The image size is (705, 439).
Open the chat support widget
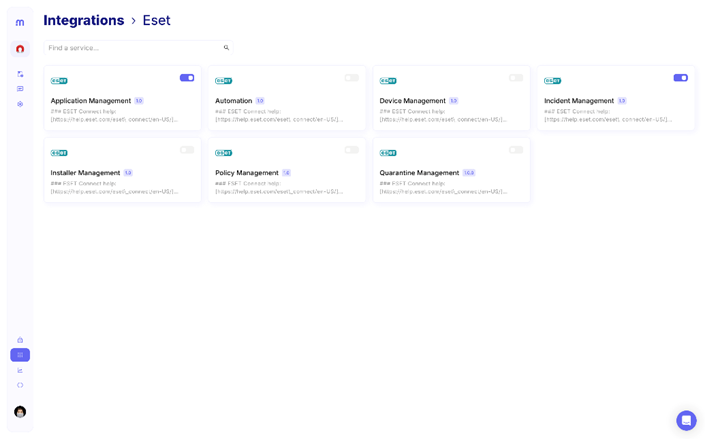point(686,420)
